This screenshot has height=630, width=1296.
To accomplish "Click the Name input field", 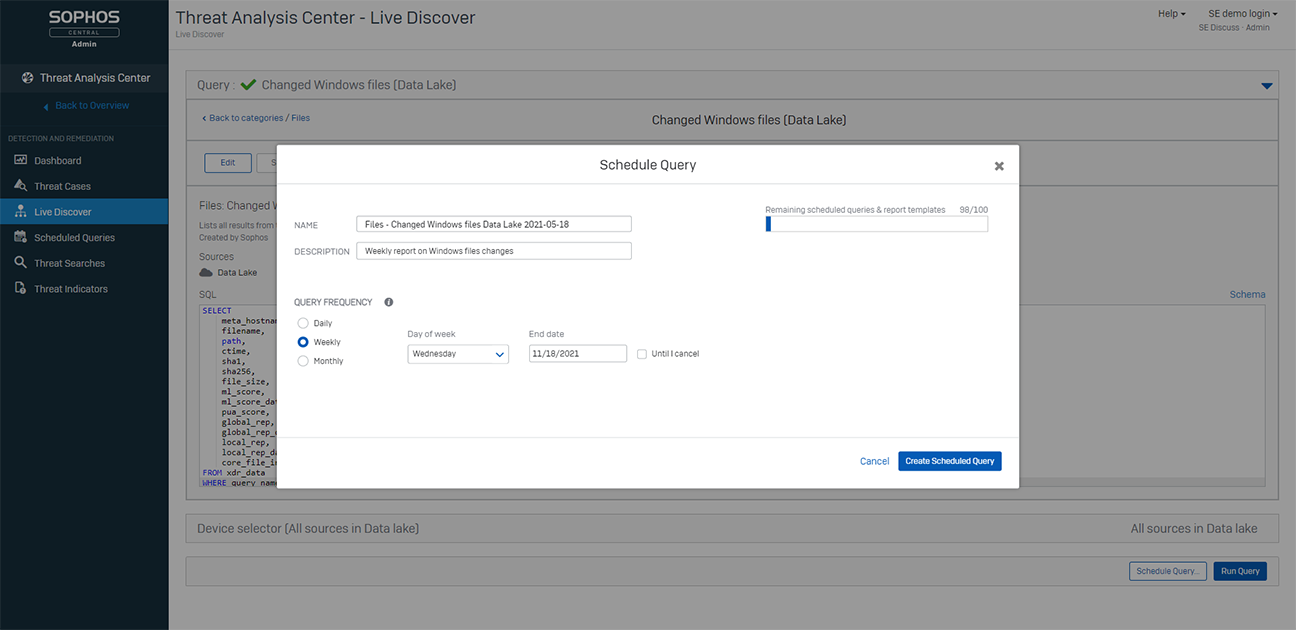I will click(494, 224).
